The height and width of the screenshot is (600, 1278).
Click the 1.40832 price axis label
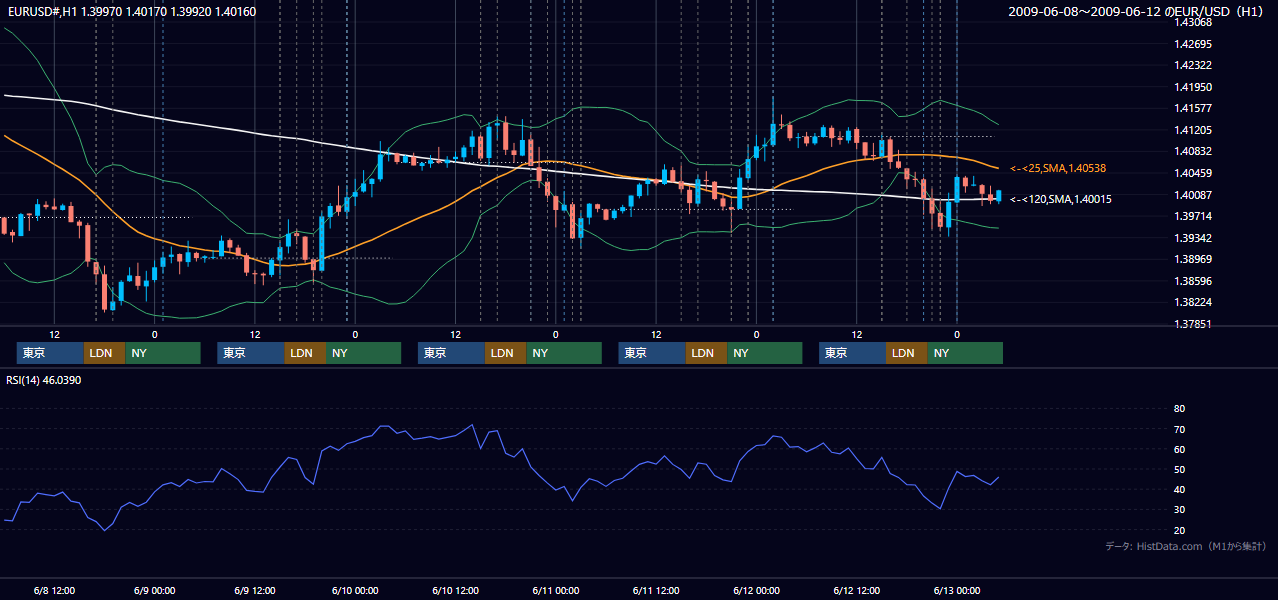(1193, 151)
